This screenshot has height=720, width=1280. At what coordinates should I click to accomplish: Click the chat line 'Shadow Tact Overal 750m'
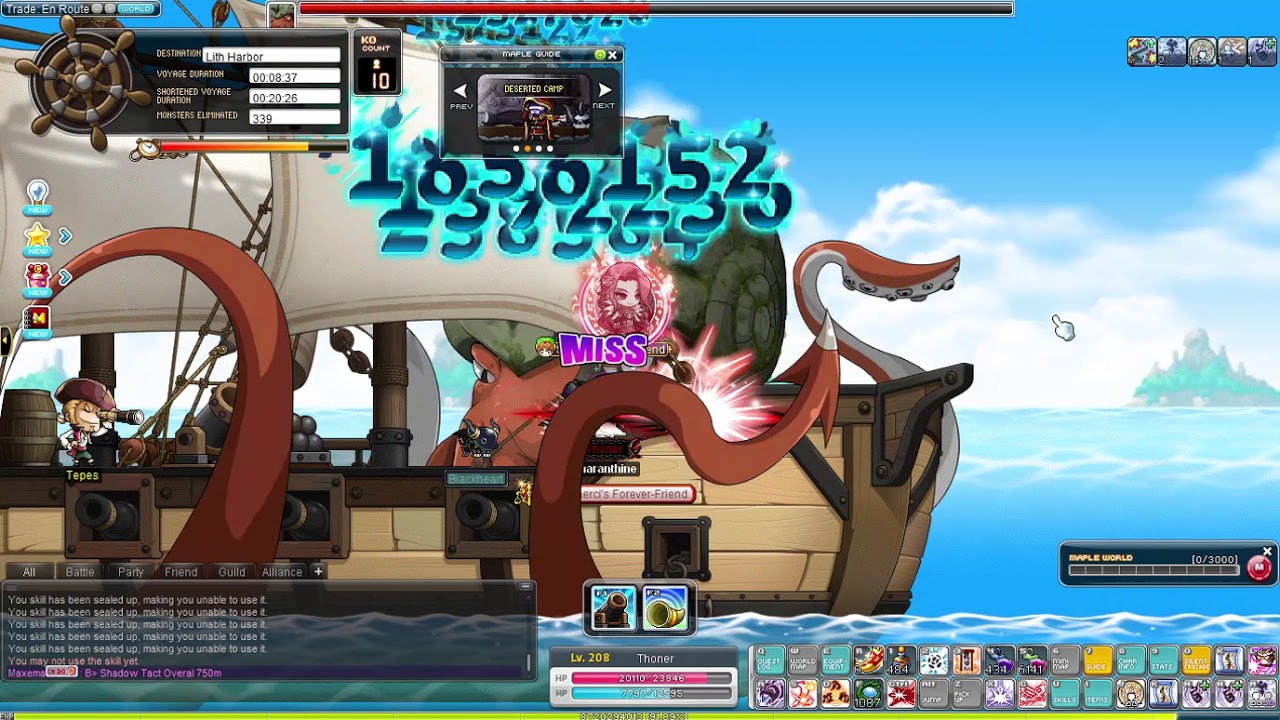click(x=159, y=673)
